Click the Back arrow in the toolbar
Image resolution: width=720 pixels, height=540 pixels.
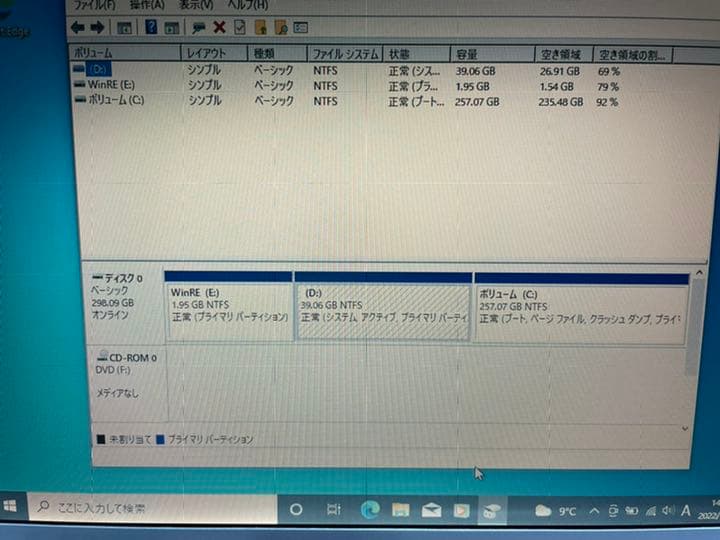78,28
